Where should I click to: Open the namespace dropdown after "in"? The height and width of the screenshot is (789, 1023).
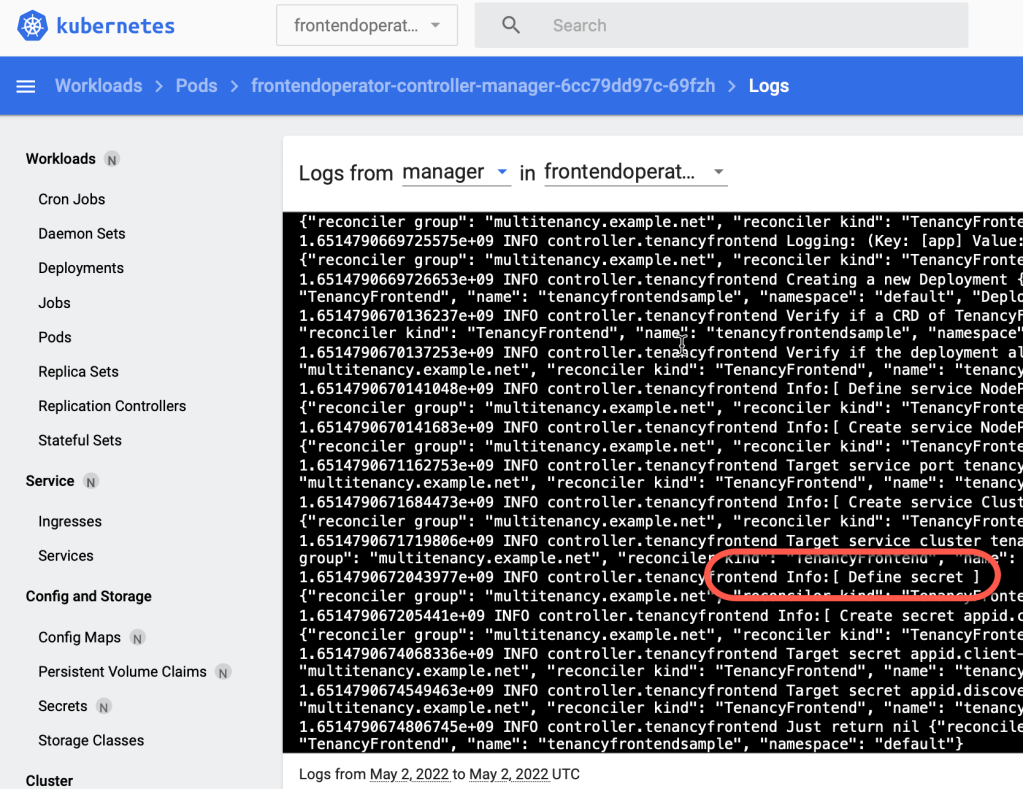[x=635, y=172]
